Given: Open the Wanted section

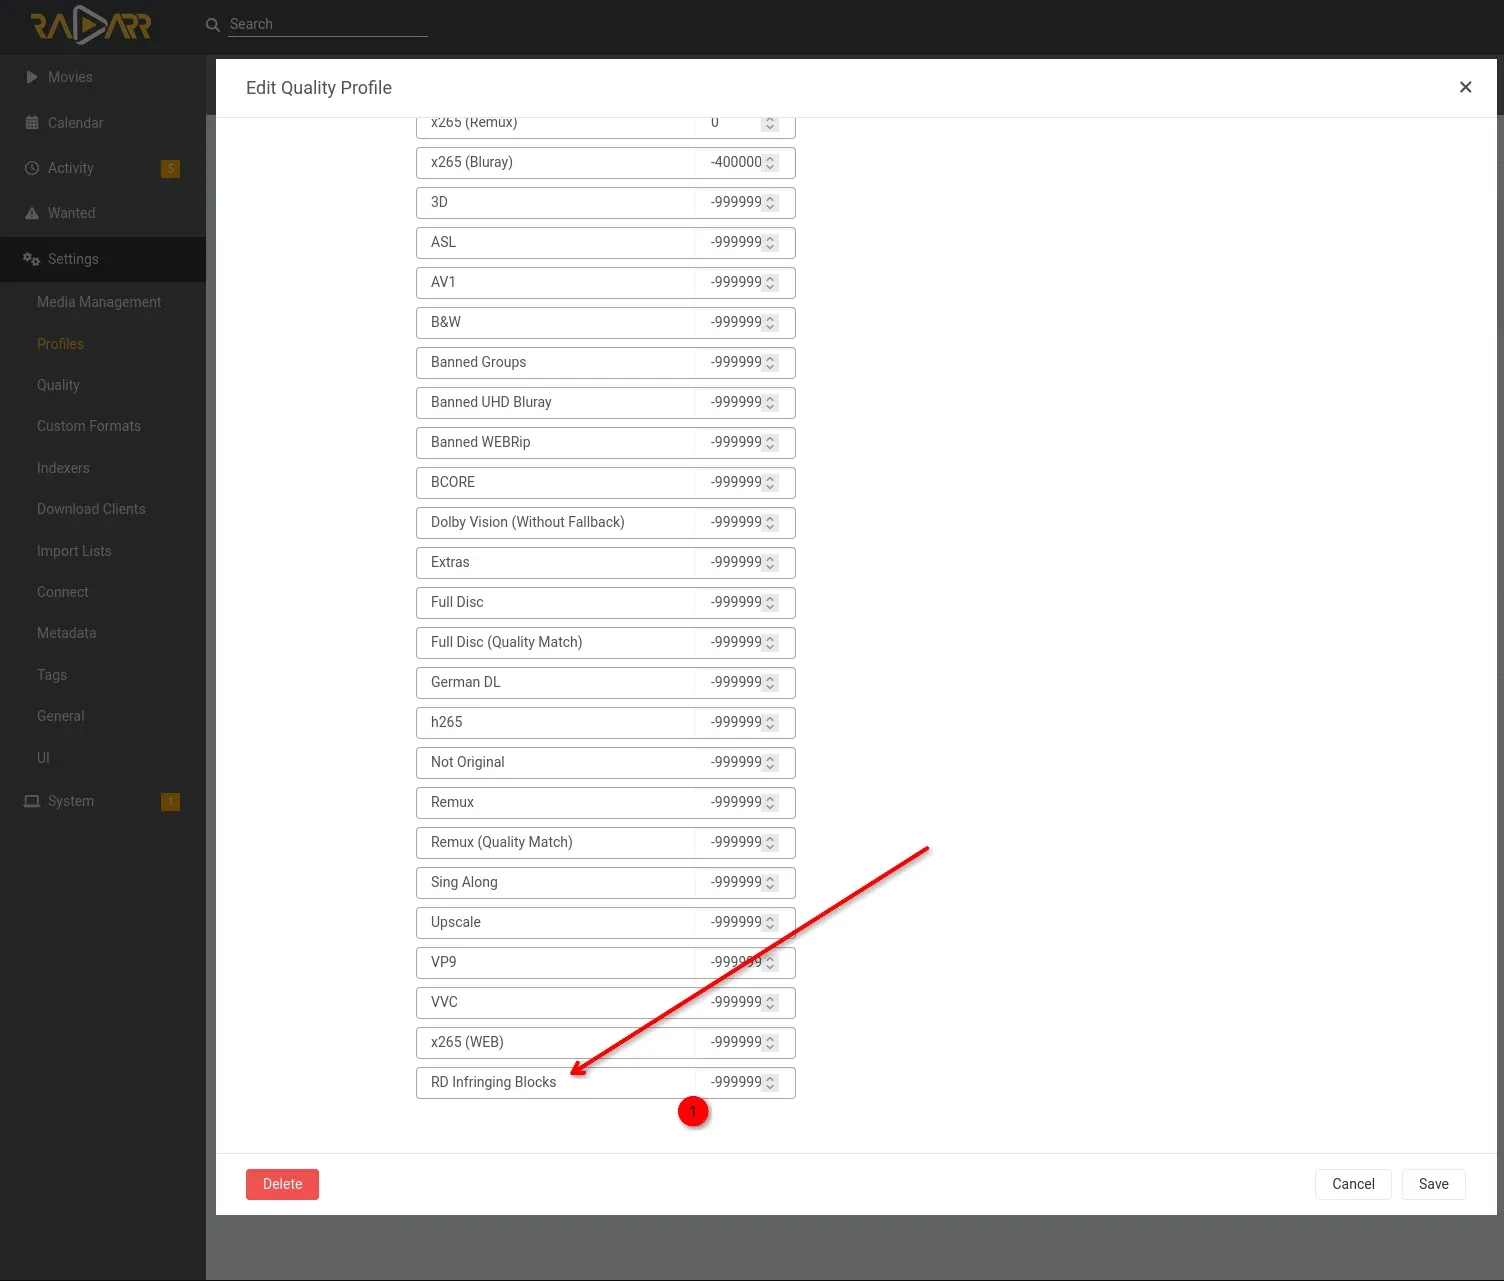Looking at the screenshot, I should pyautogui.click(x=103, y=213).
